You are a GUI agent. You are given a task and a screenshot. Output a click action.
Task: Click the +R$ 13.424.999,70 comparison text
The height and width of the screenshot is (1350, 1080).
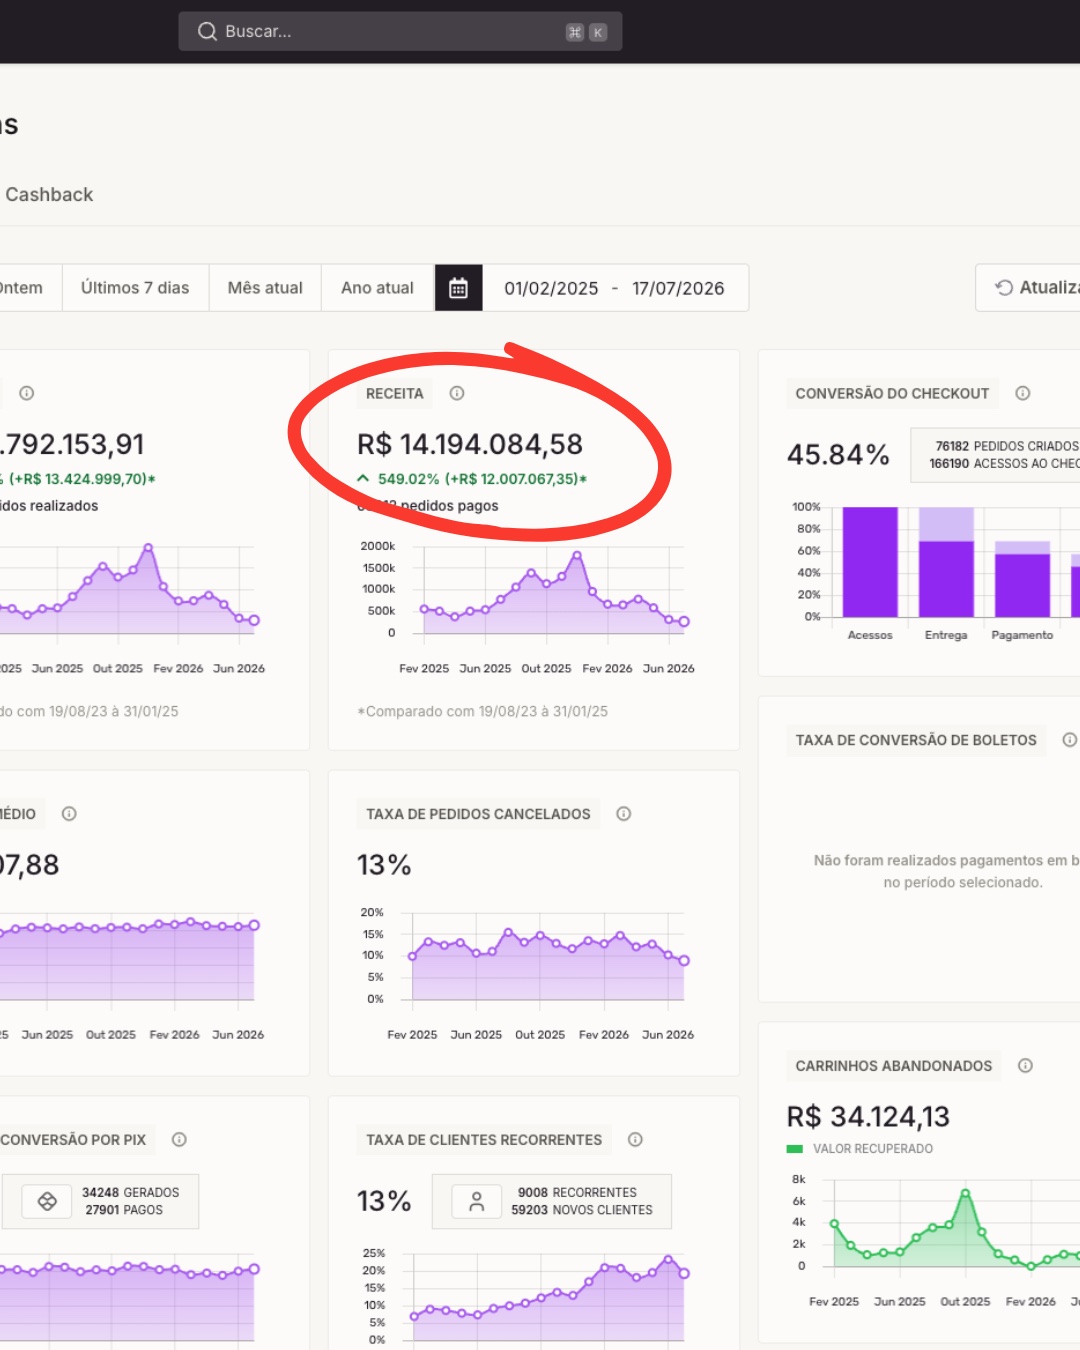(80, 479)
